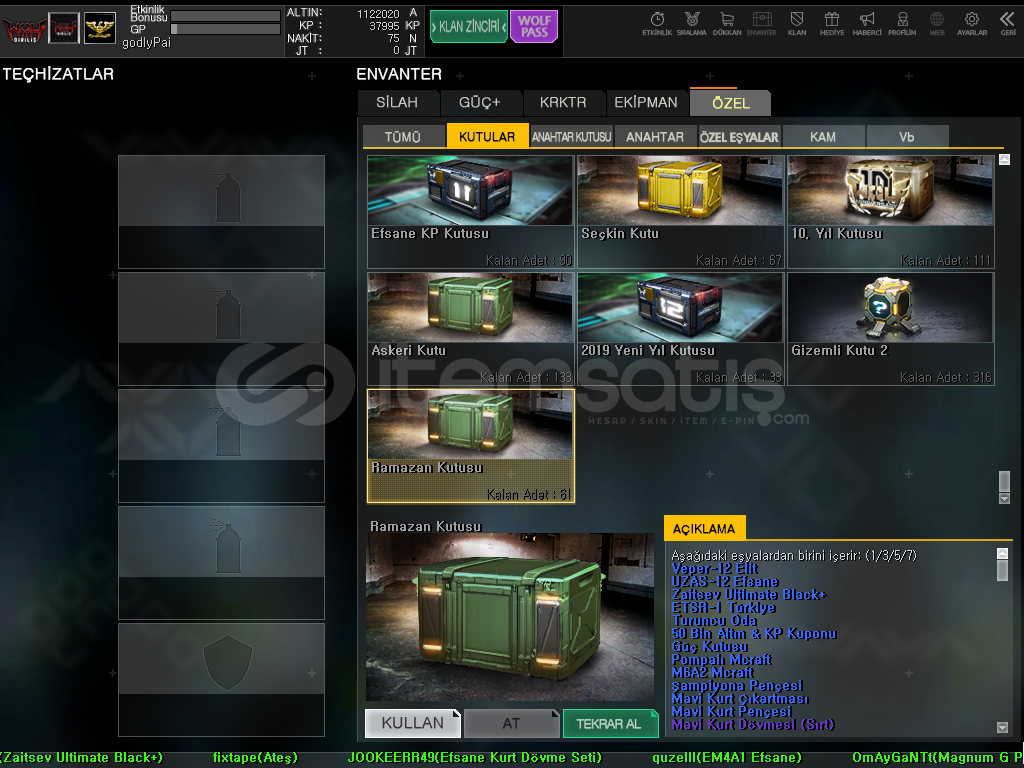This screenshot has height=768, width=1024.
Task: Select the Askeri Kutu item
Action: tap(470, 329)
